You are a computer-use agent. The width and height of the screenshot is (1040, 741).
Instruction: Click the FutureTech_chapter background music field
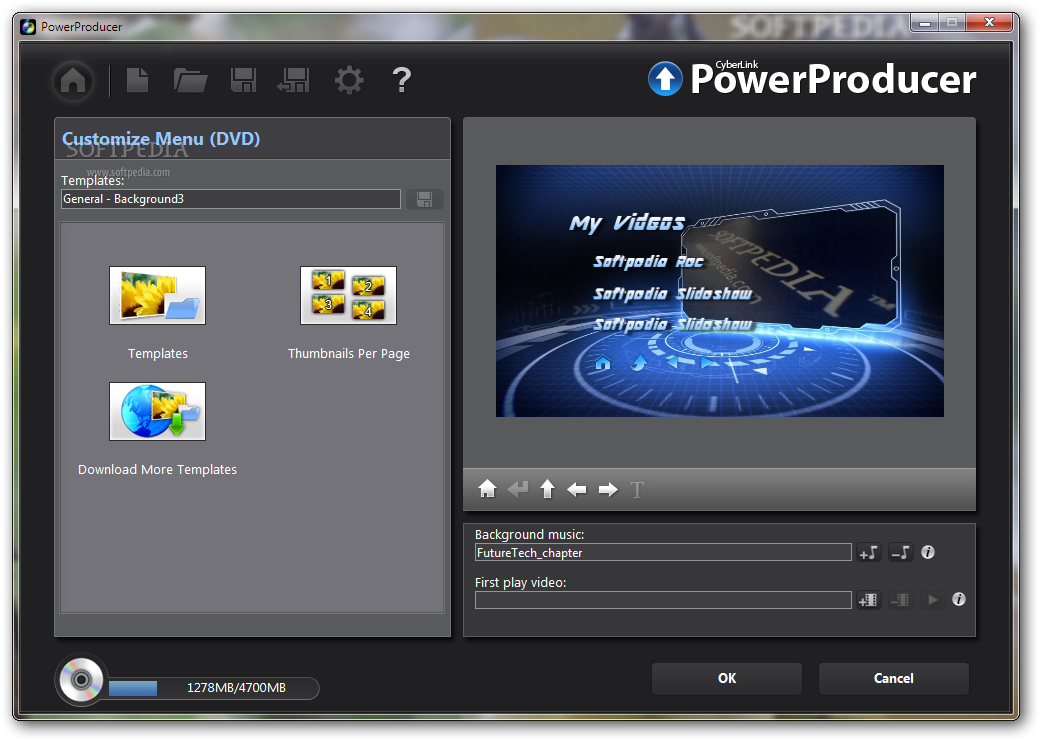[663, 553]
